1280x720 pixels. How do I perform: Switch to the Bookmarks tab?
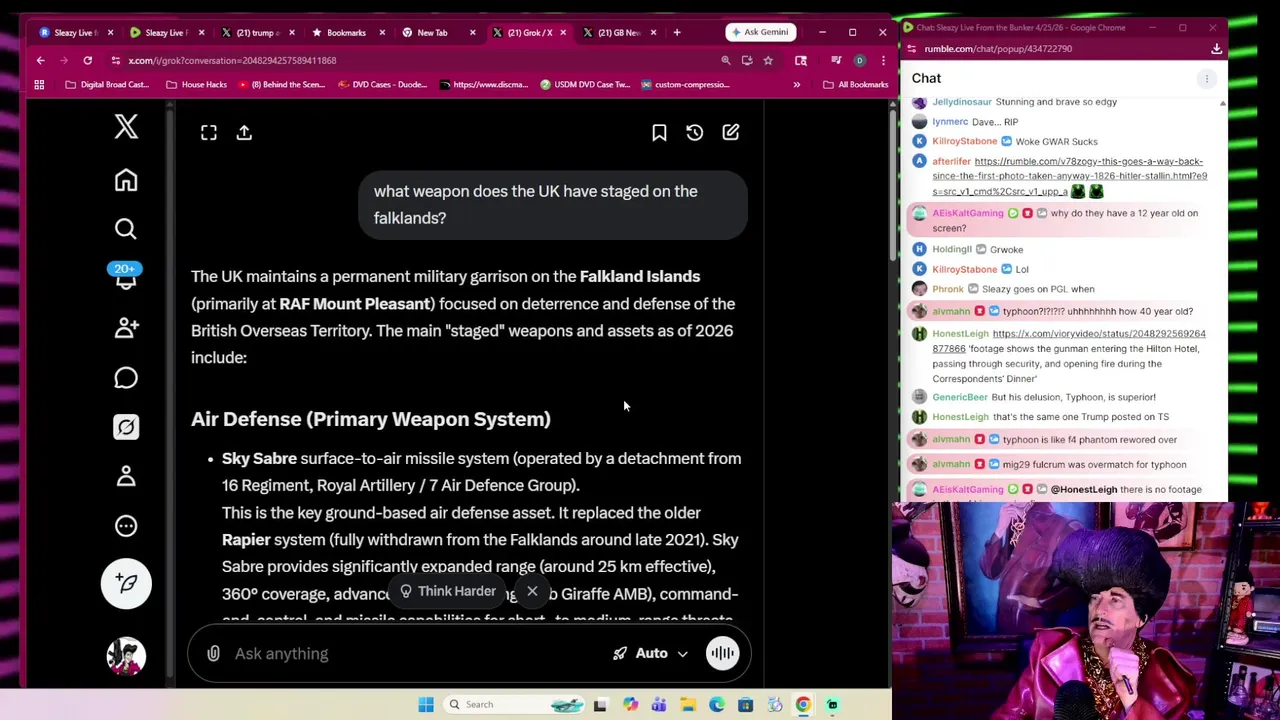pos(345,33)
